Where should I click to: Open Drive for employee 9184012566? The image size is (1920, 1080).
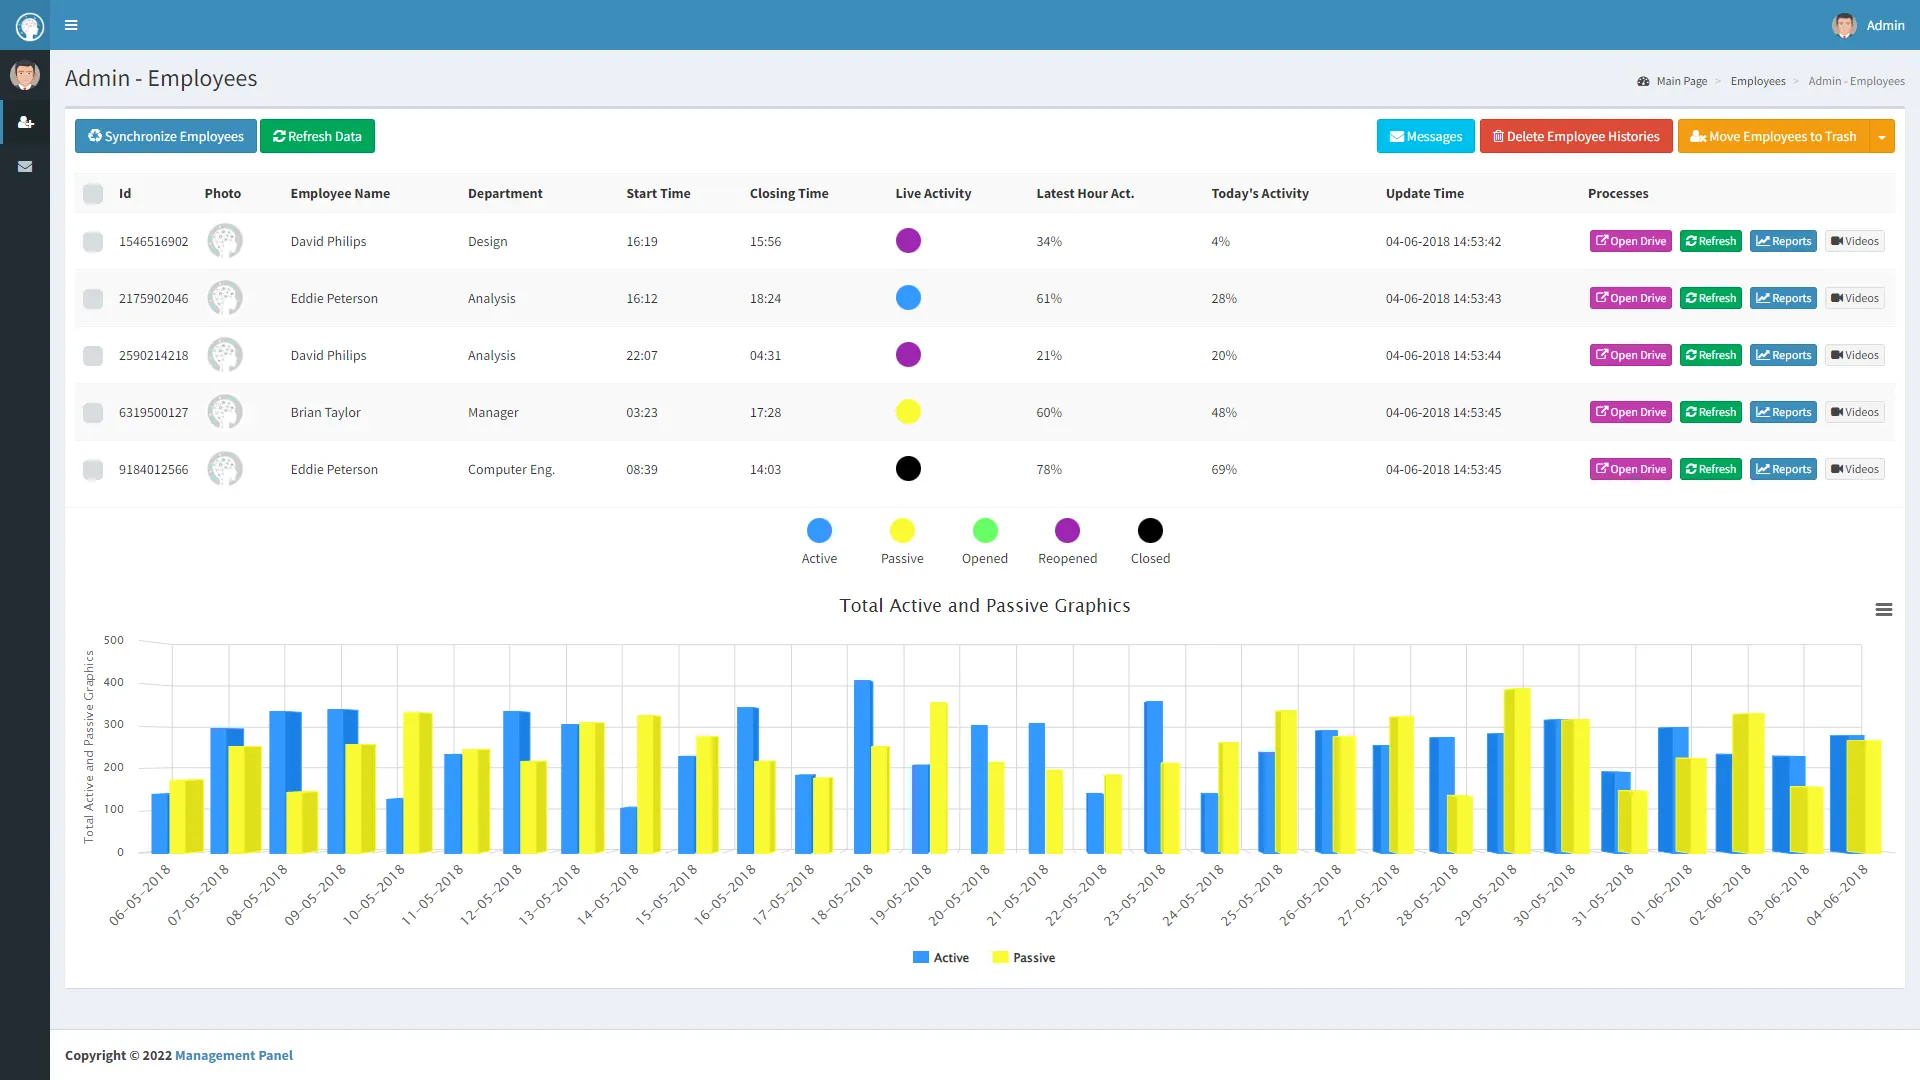click(1630, 469)
